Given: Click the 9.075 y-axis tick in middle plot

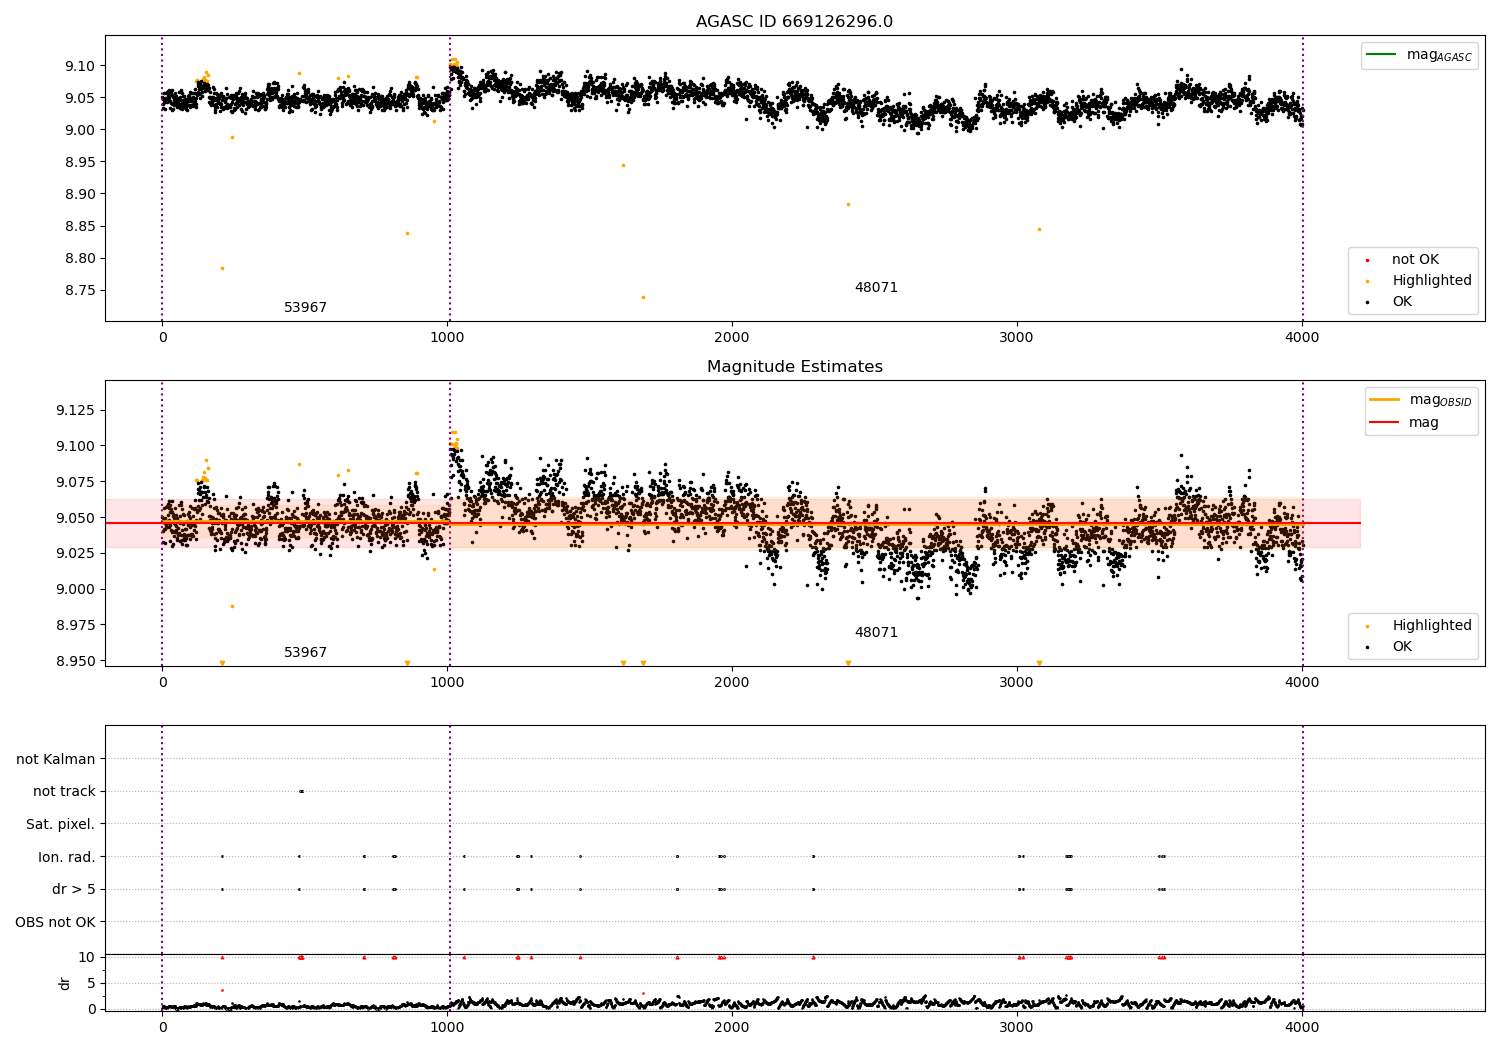Looking at the screenshot, I should (x=75, y=482).
